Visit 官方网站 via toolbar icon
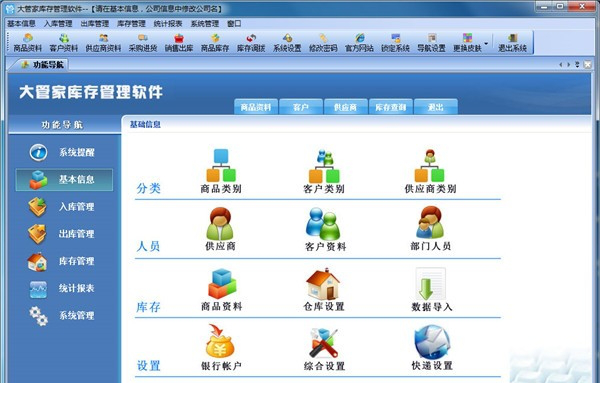 click(359, 42)
